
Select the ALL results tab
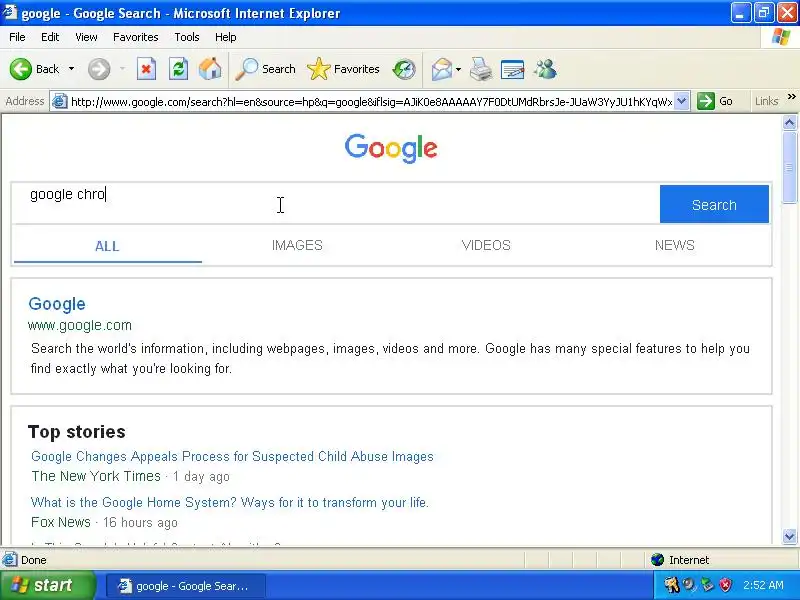pyautogui.click(x=107, y=246)
